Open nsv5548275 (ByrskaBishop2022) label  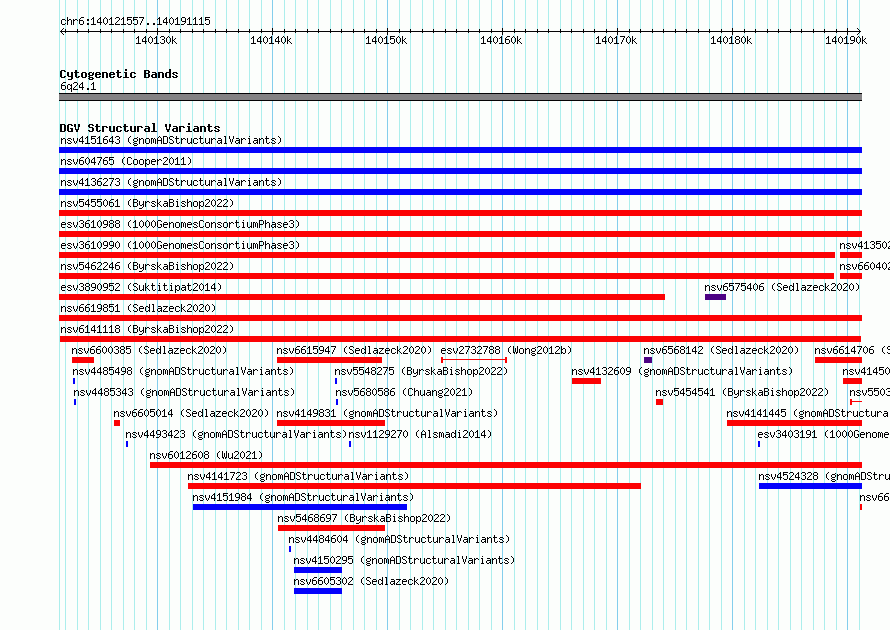(x=421, y=371)
